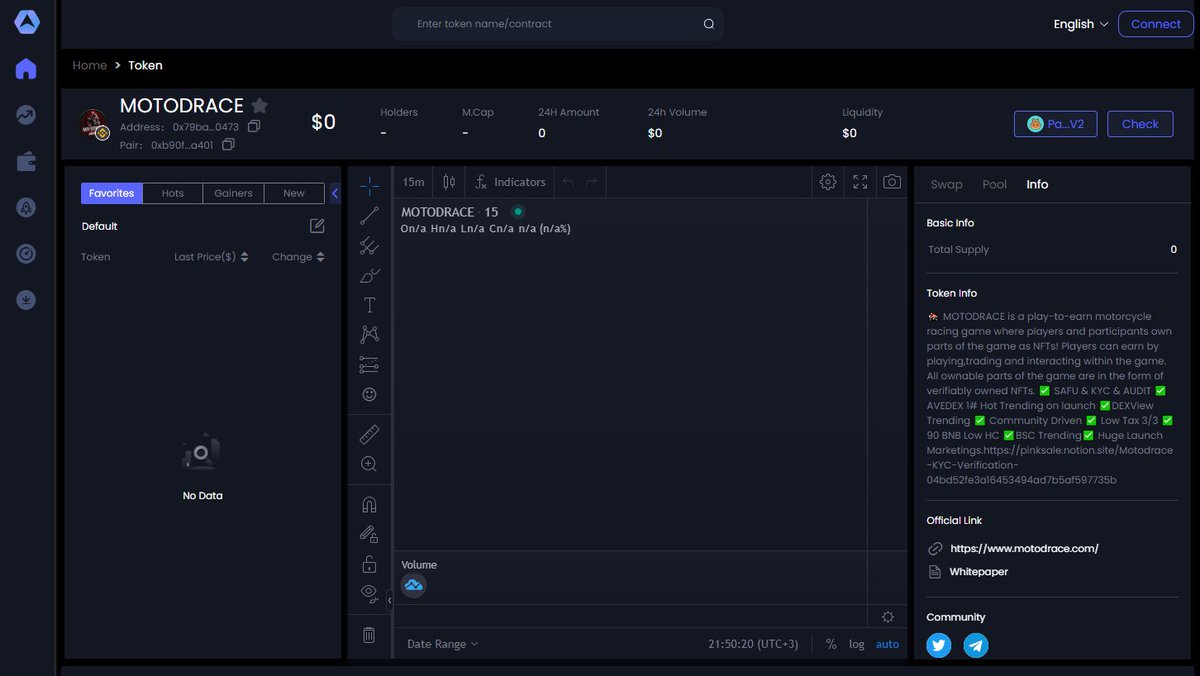
Task: Select the XABCD pattern tool
Action: pyautogui.click(x=370, y=335)
